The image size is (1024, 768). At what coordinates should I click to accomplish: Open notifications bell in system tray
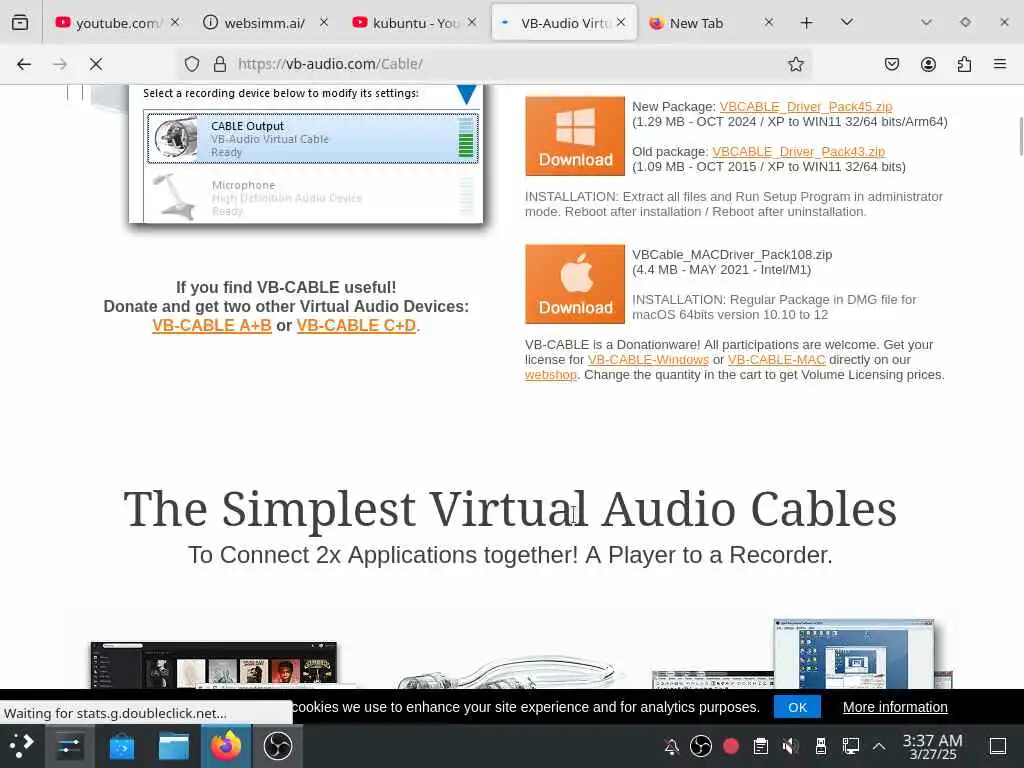(671, 746)
